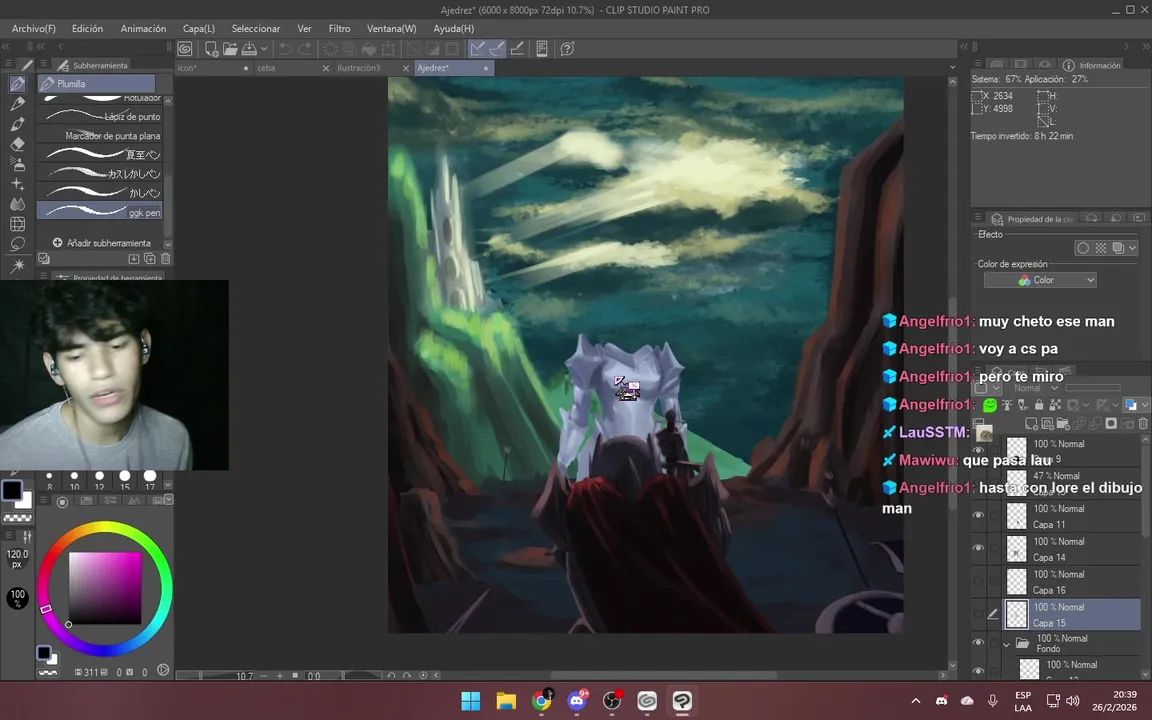Screen dimensions: 1152x720
Task: Choose the brush size 15 preset
Action: [125, 479]
